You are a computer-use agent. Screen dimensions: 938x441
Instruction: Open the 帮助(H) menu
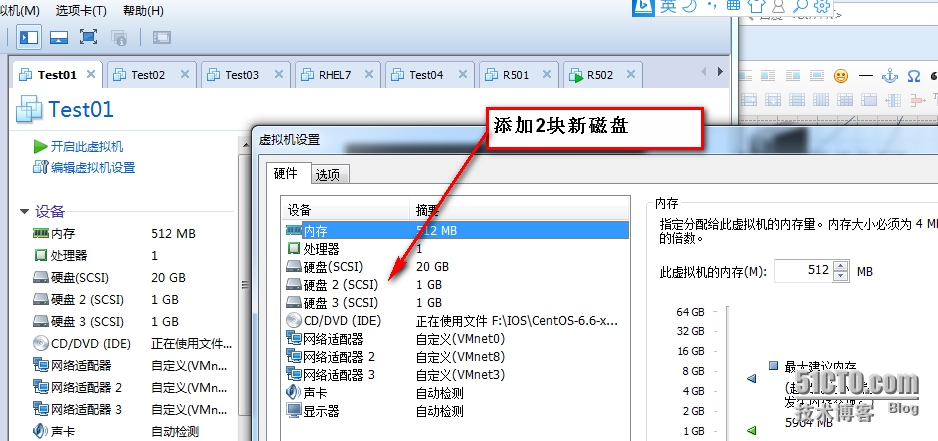click(x=144, y=11)
